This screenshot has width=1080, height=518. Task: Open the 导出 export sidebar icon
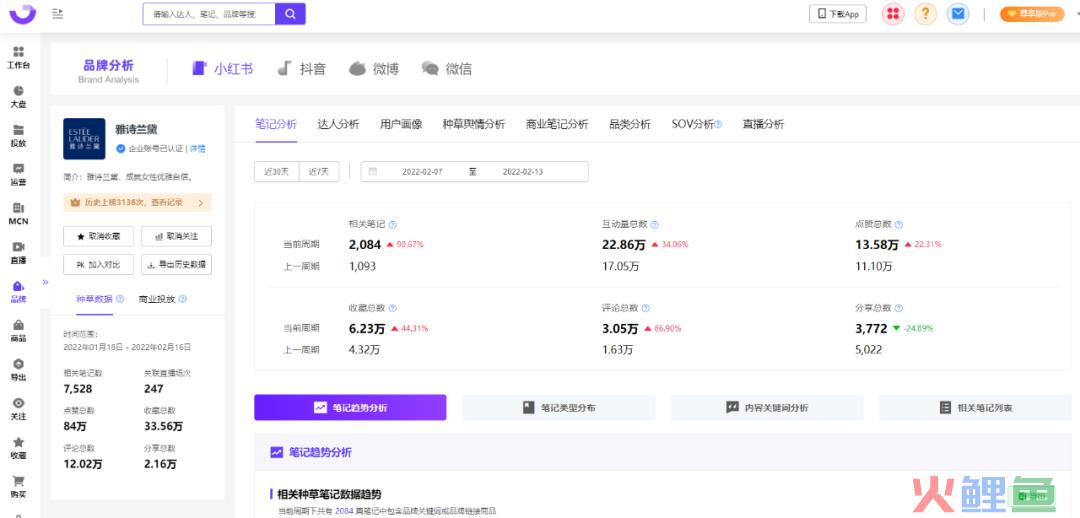pyautogui.click(x=19, y=370)
